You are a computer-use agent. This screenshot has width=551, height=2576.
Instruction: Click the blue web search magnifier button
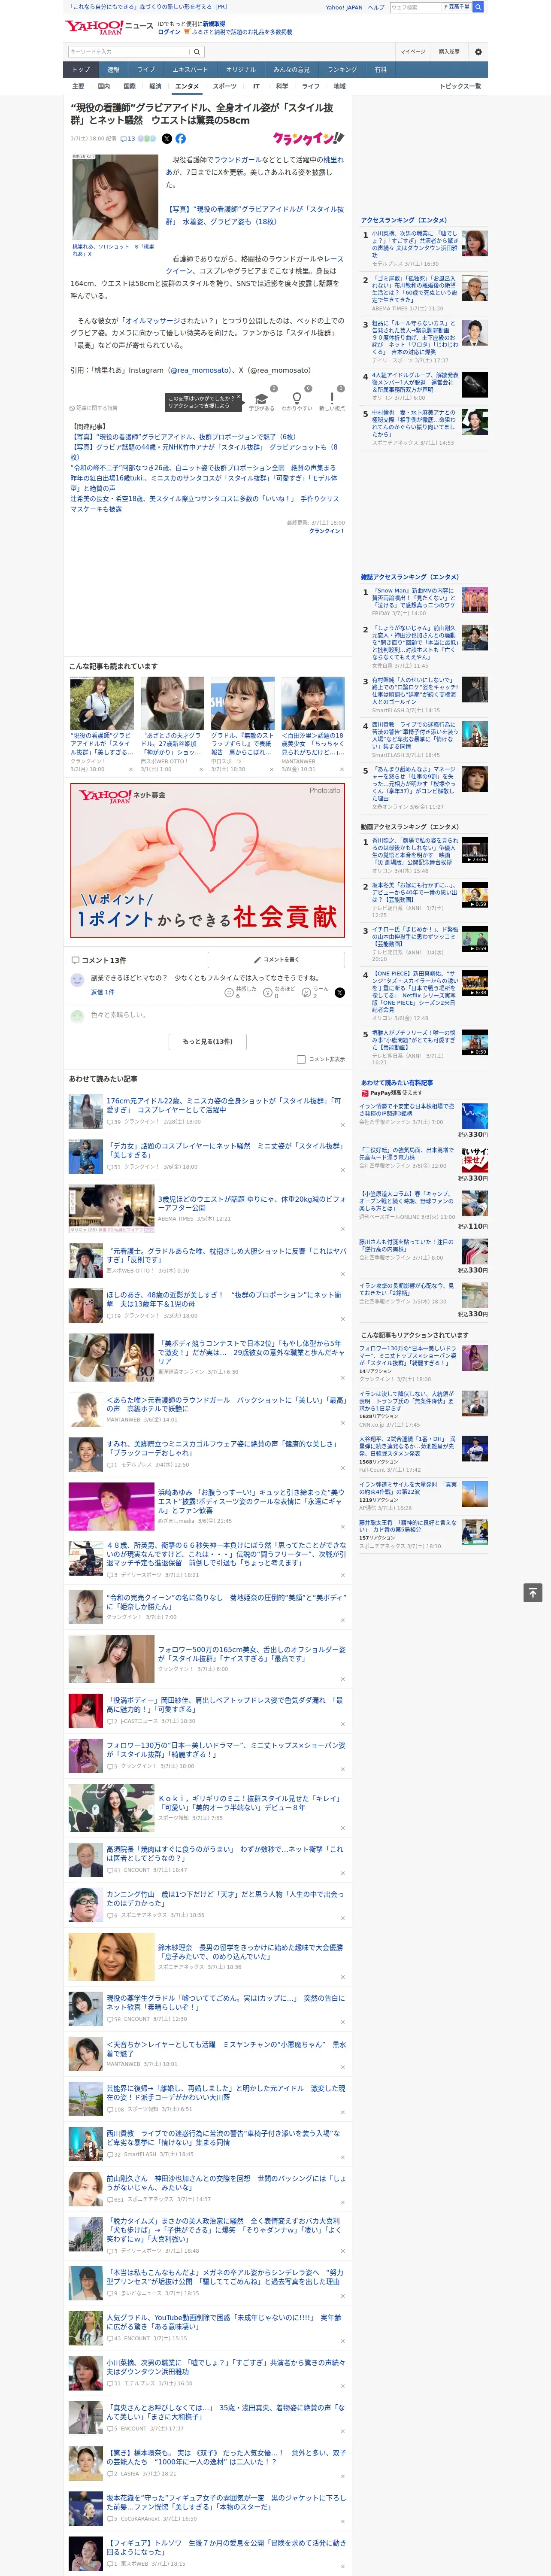pos(478,7)
